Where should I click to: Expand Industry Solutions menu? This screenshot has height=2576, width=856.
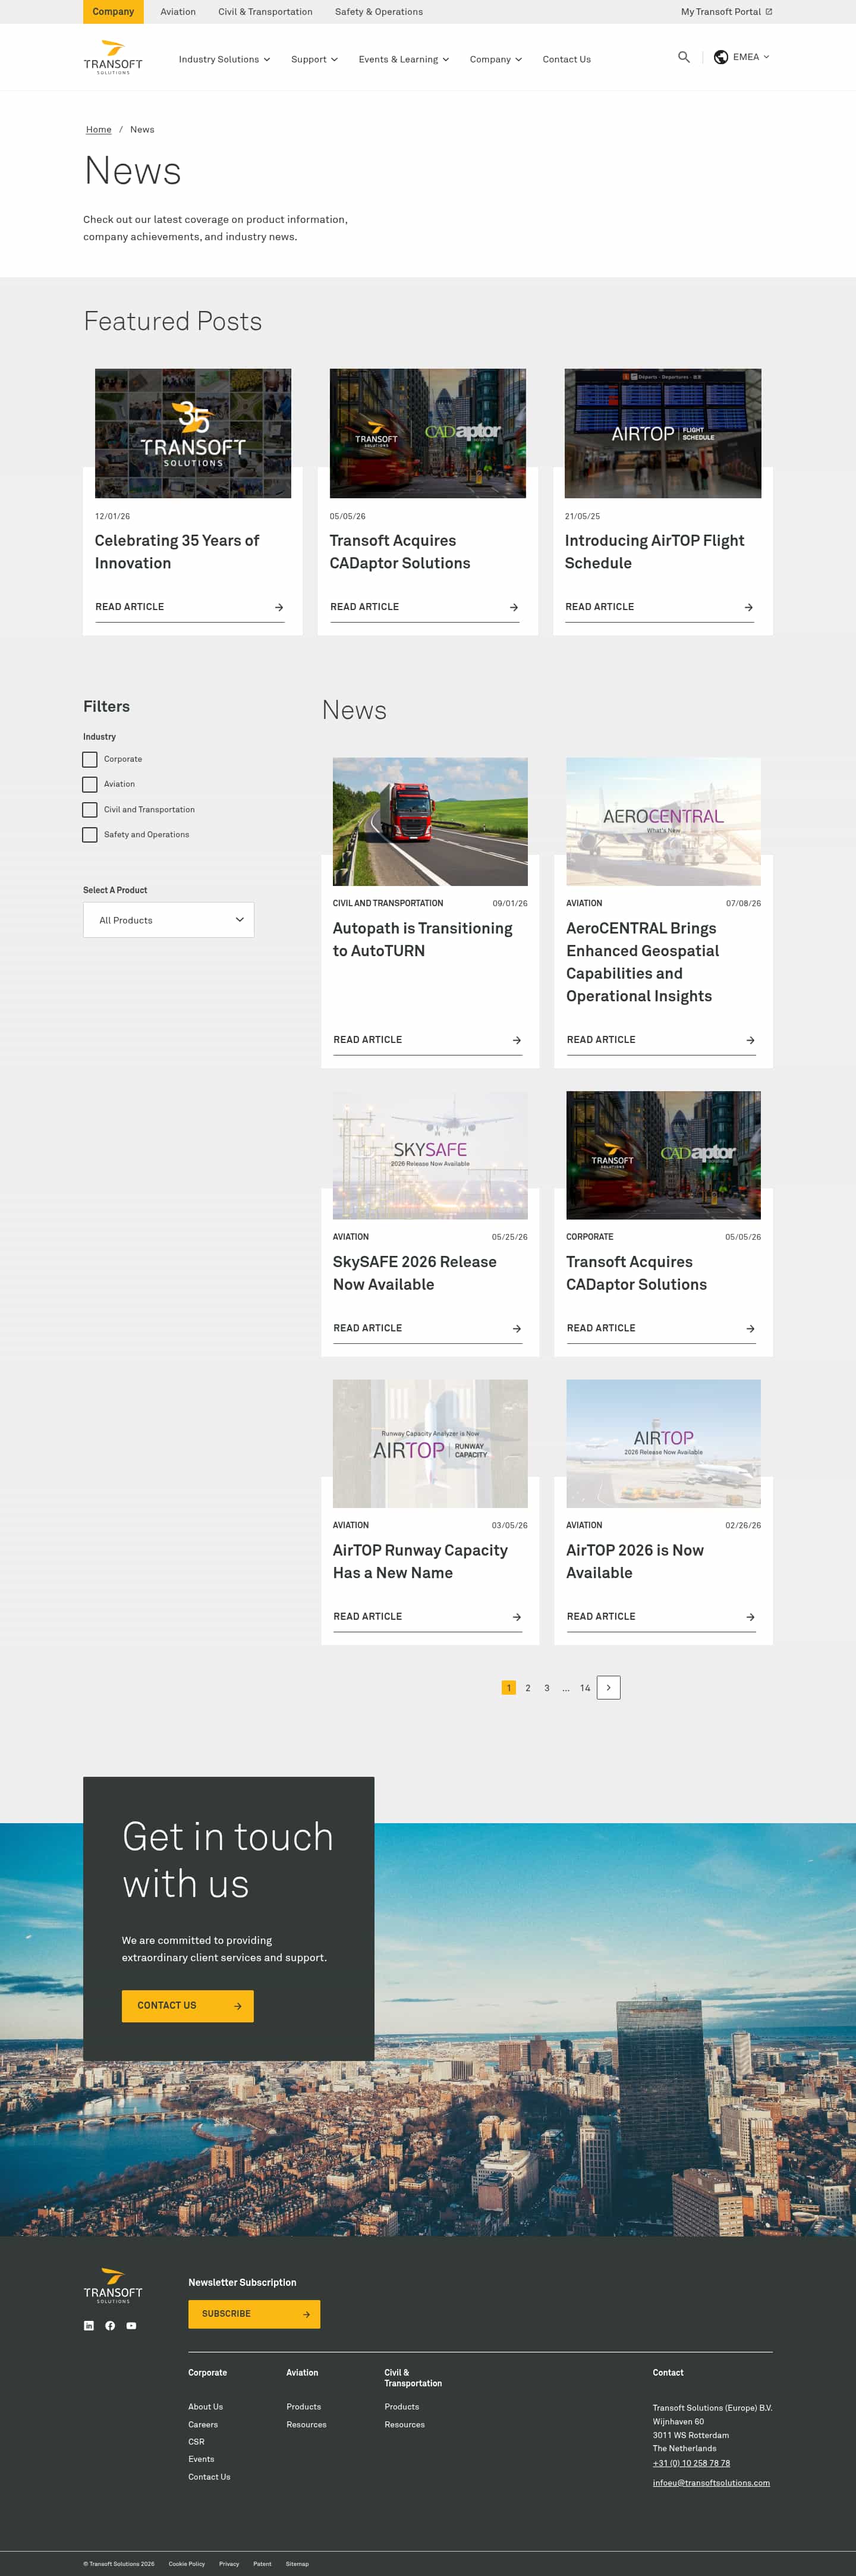coord(224,59)
